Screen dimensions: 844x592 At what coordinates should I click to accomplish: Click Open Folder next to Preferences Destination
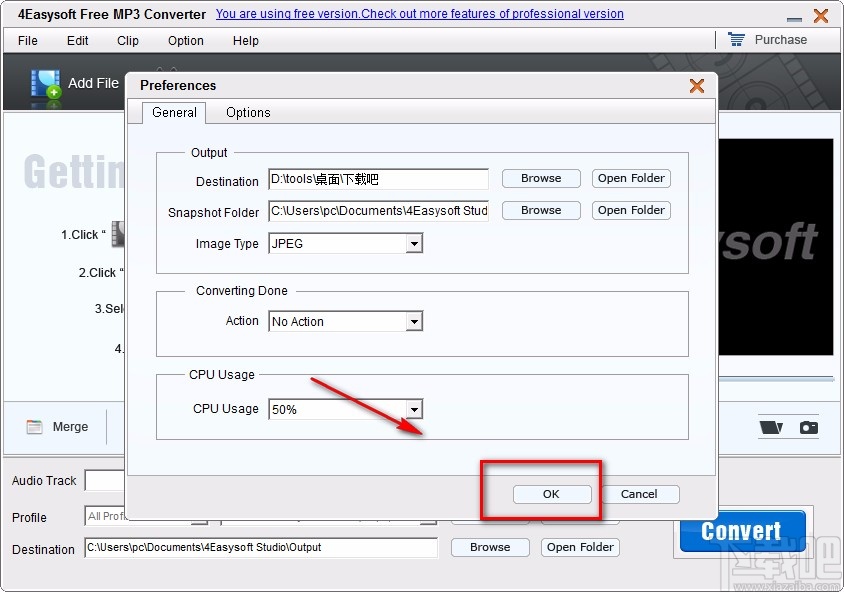pyautogui.click(x=631, y=178)
